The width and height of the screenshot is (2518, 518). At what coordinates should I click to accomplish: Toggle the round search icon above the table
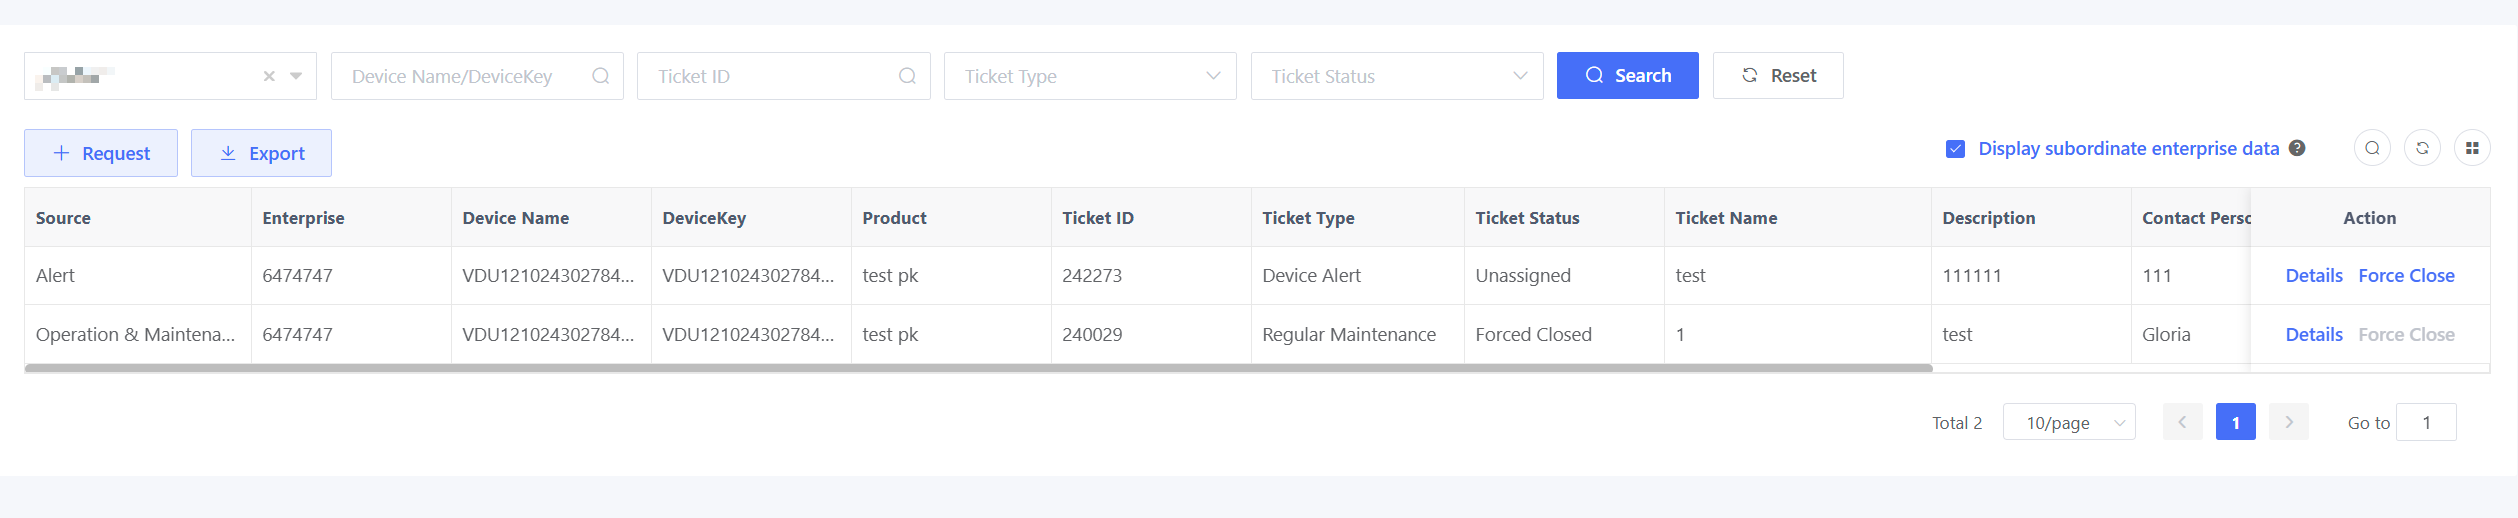2372,148
